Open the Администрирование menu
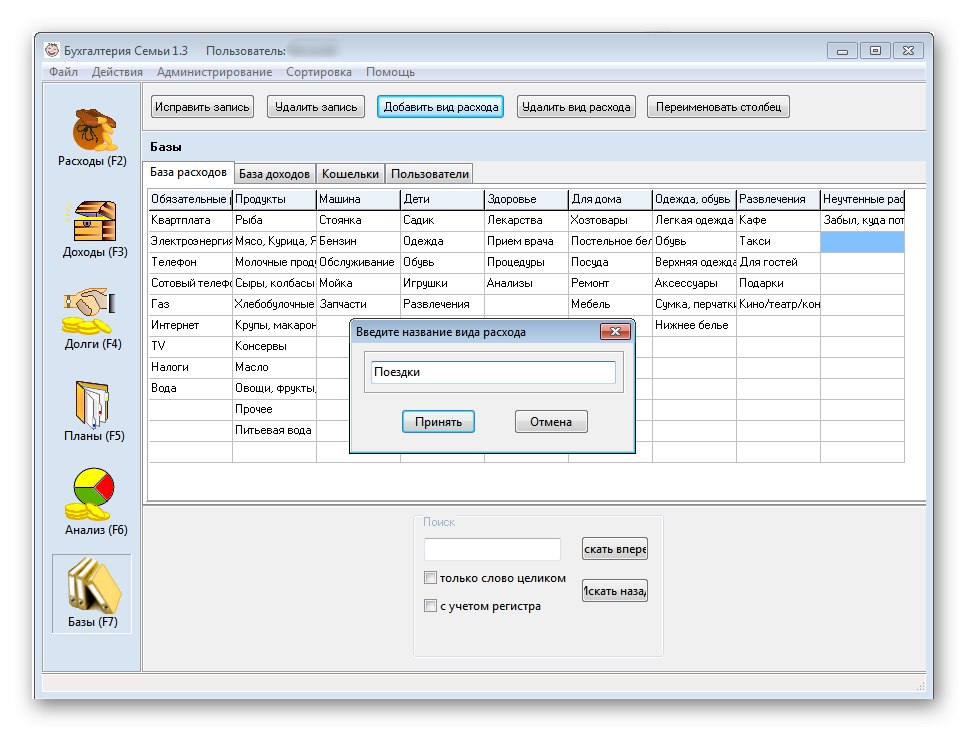This screenshot has width=966, height=731. [x=214, y=72]
